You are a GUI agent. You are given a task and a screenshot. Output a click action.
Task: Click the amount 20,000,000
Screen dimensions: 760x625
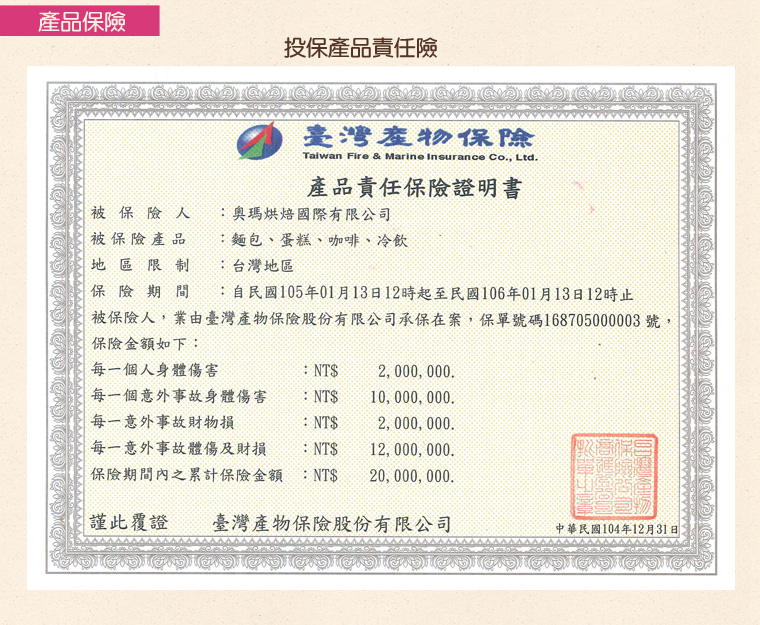tap(412, 477)
